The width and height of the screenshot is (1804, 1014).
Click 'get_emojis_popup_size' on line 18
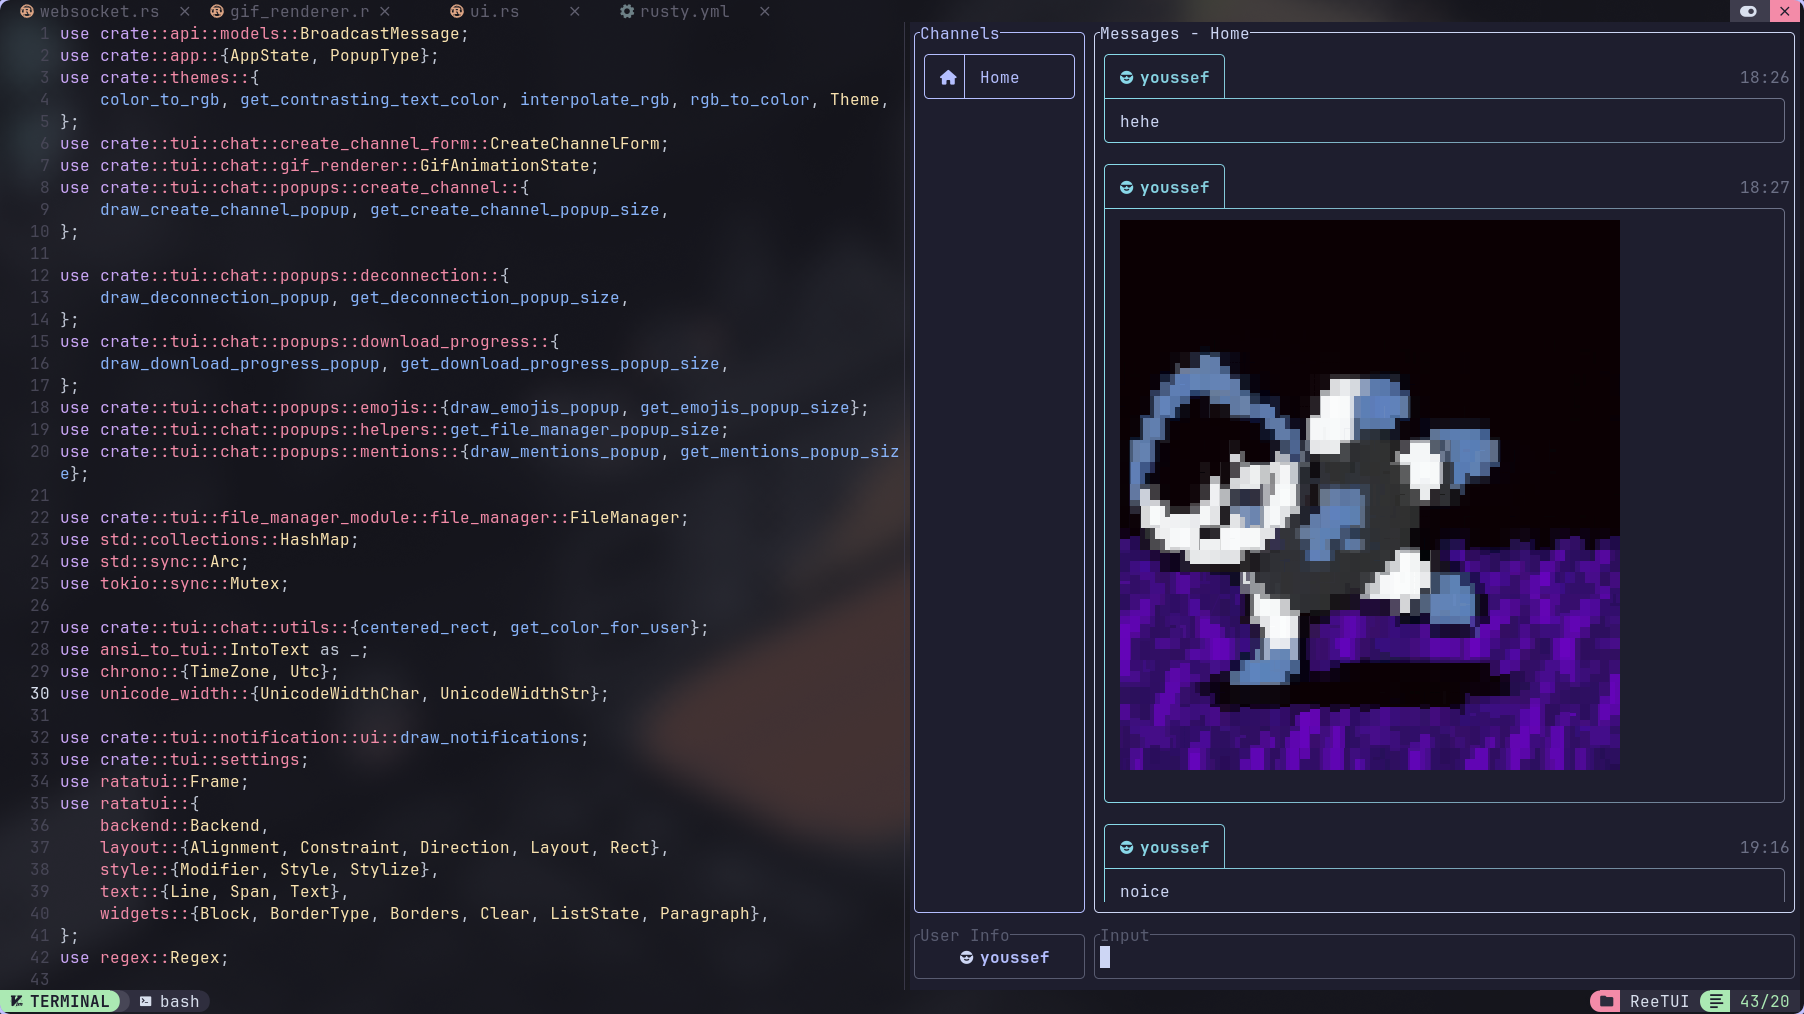(x=744, y=407)
